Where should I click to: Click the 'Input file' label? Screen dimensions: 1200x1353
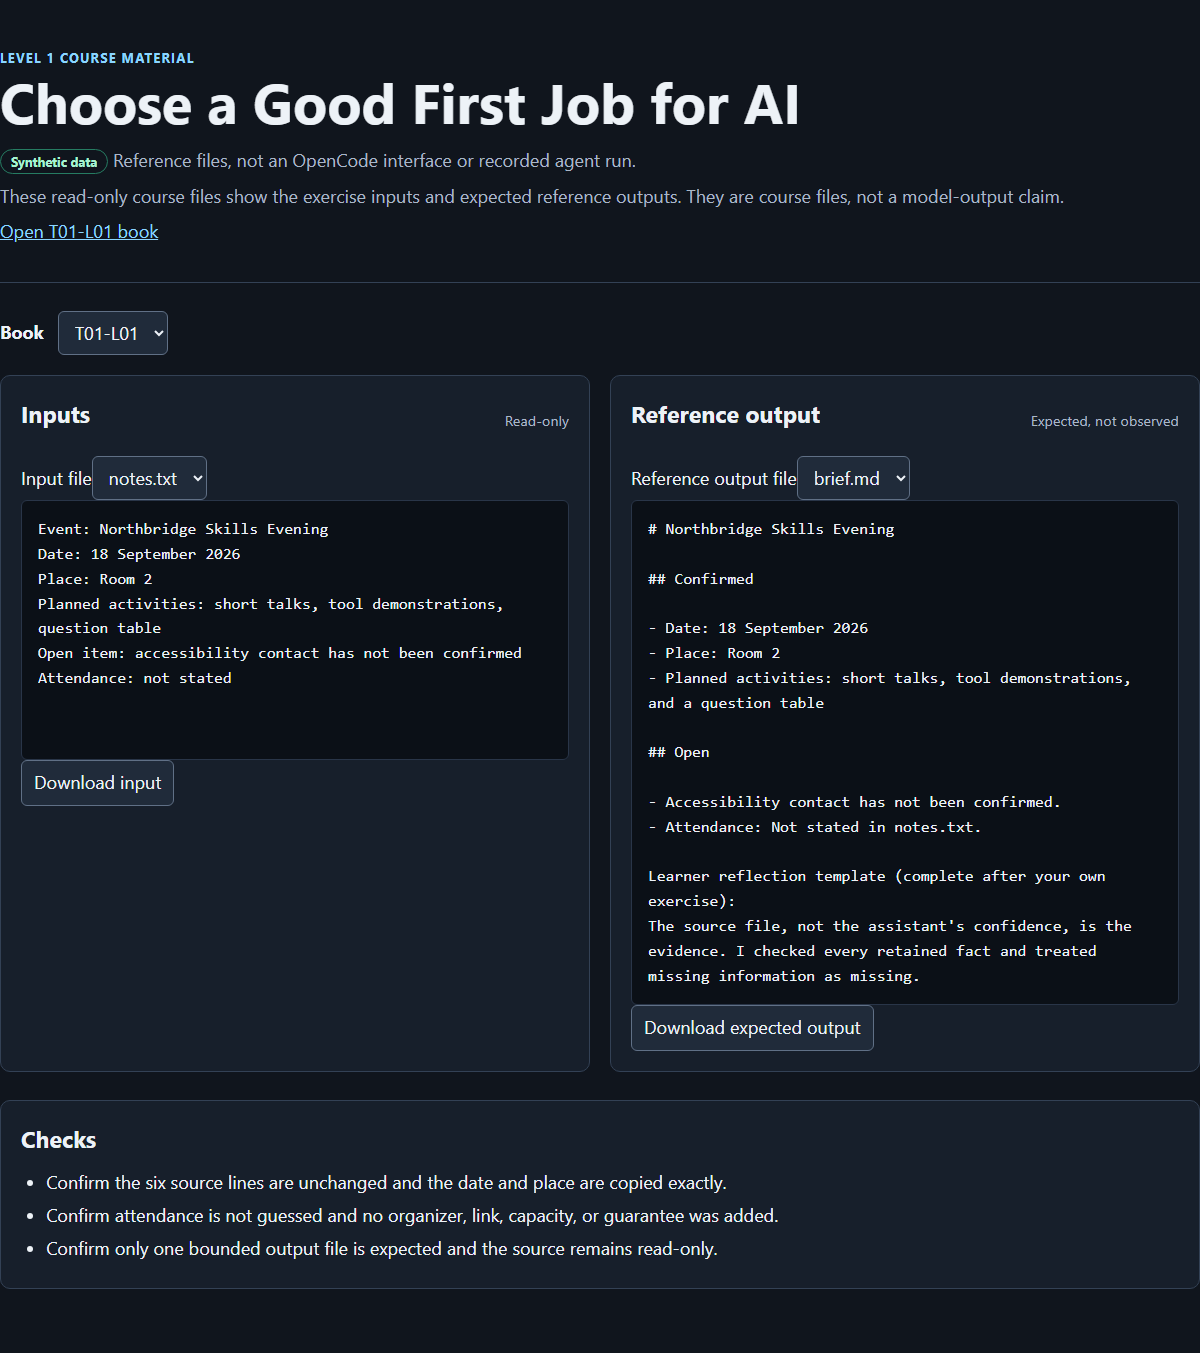coord(56,479)
